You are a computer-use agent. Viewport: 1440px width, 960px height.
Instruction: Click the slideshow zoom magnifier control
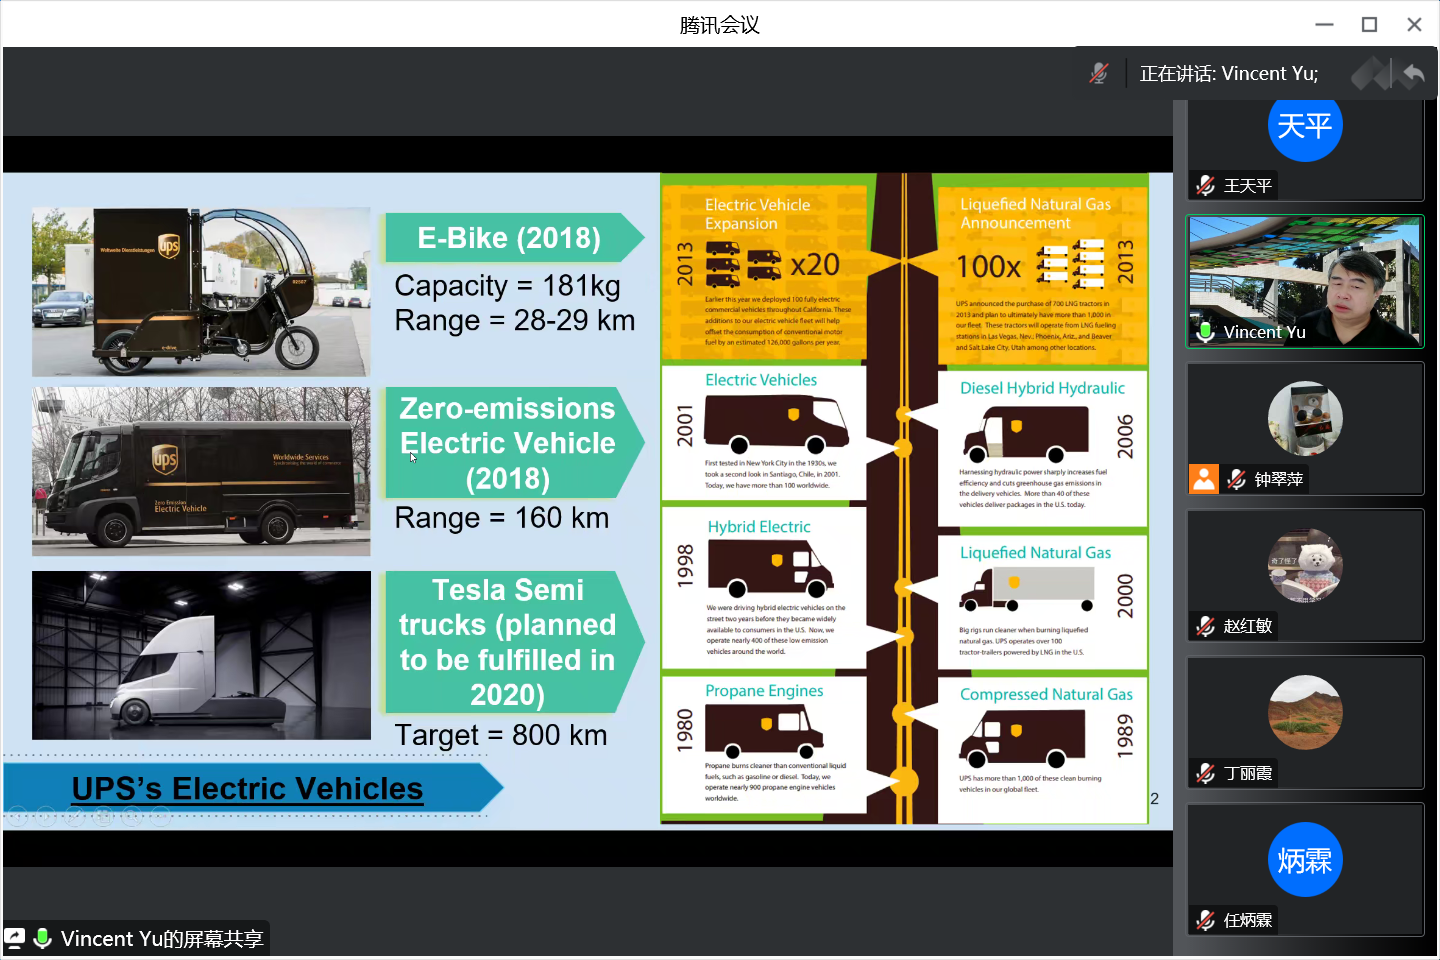(131, 817)
